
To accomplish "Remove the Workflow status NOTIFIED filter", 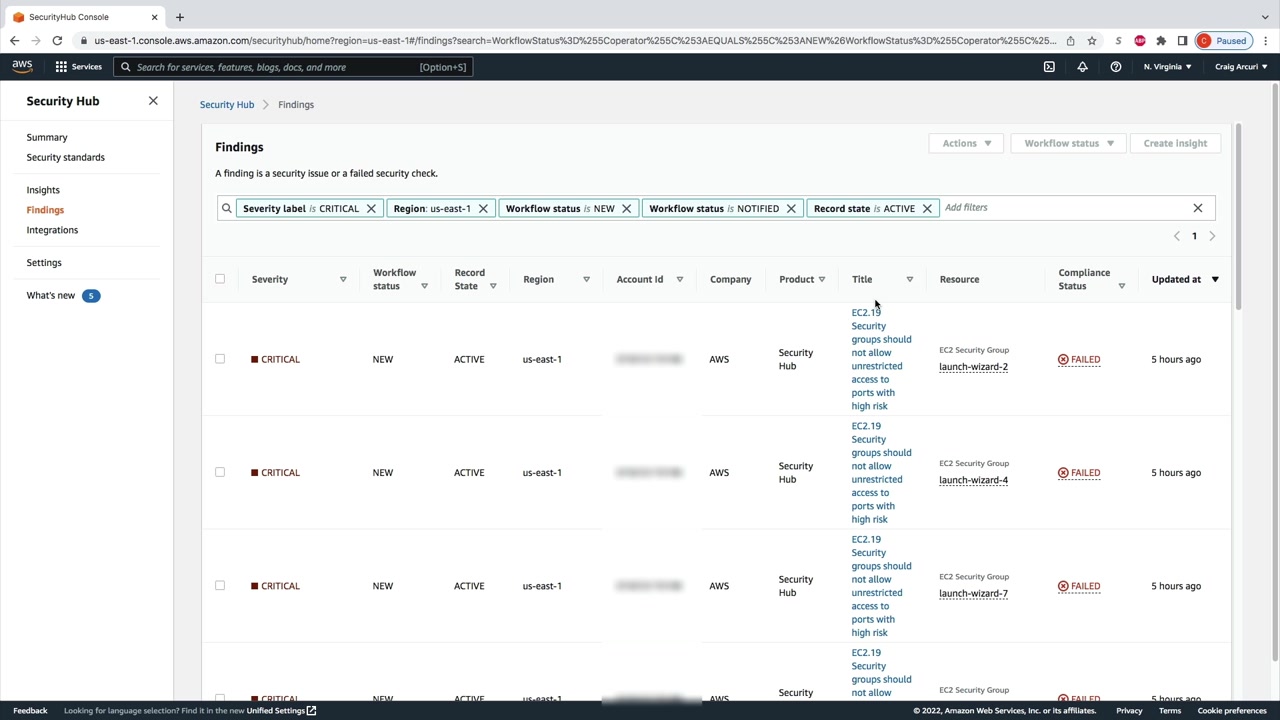I will click(x=791, y=208).
